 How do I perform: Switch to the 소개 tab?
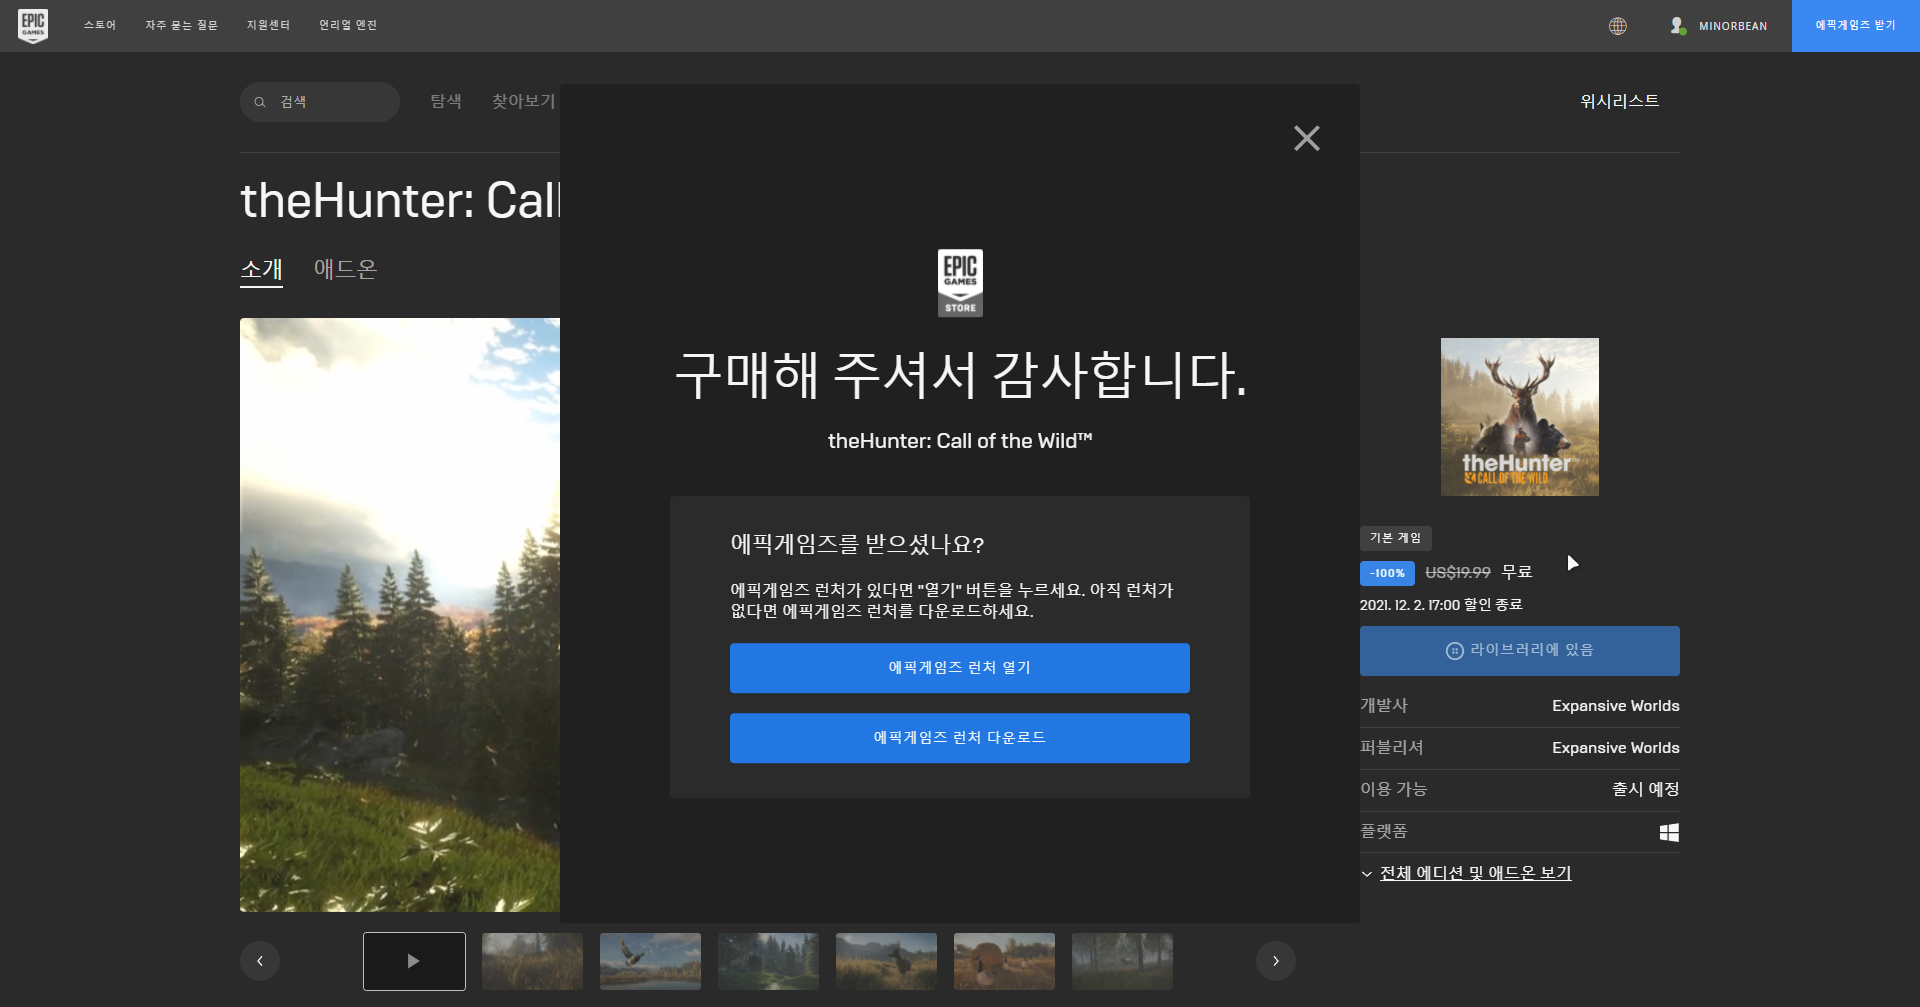coord(261,269)
